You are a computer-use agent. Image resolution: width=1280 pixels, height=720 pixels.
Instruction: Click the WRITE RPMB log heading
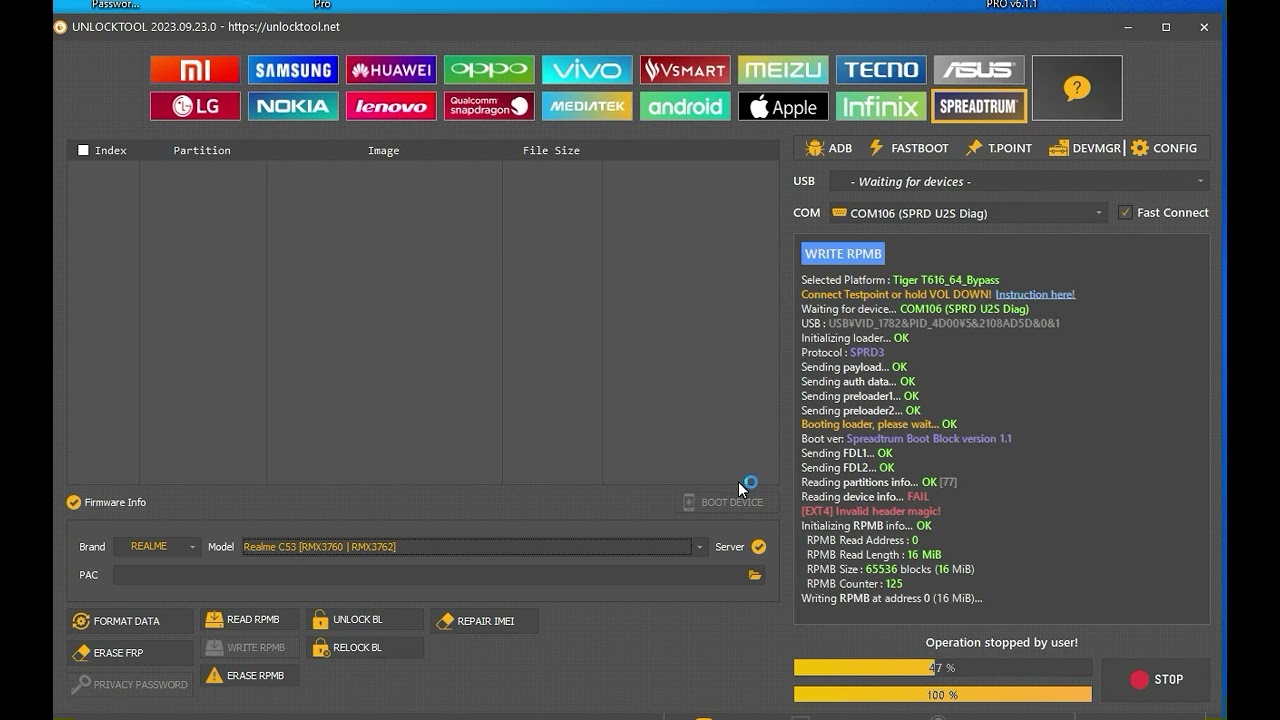click(x=843, y=254)
